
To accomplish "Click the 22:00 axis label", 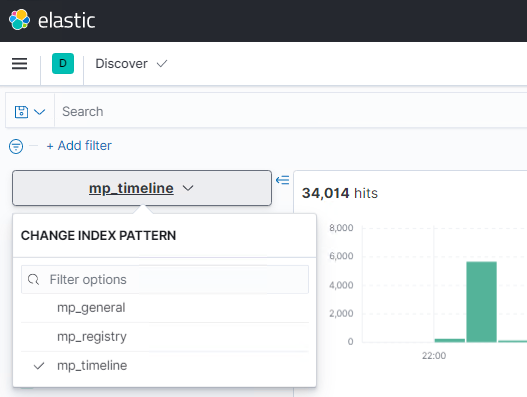I will pyautogui.click(x=434, y=356).
